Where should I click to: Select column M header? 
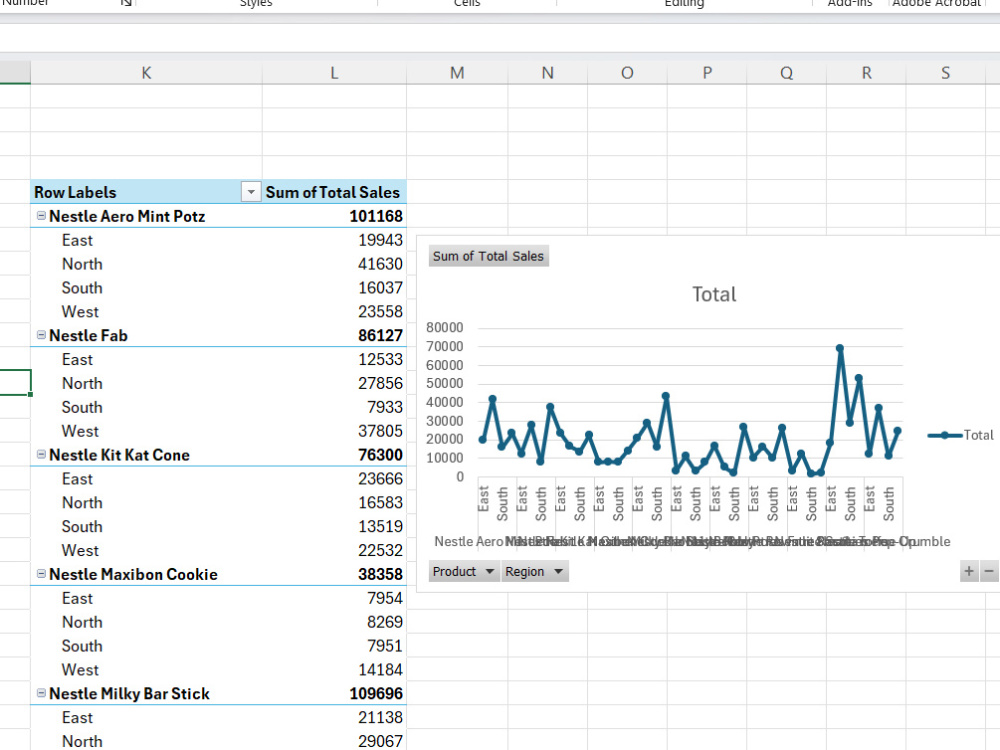pyautogui.click(x=457, y=73)
